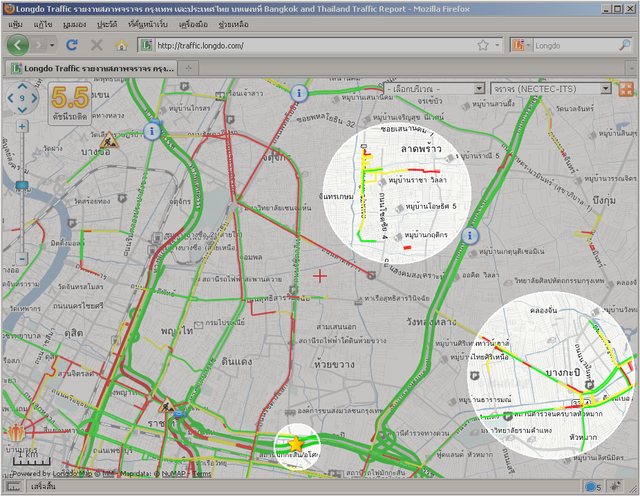Bookmark this page with the star icon
The width and height of the screenshot is (640, 496).
[483, 45]
